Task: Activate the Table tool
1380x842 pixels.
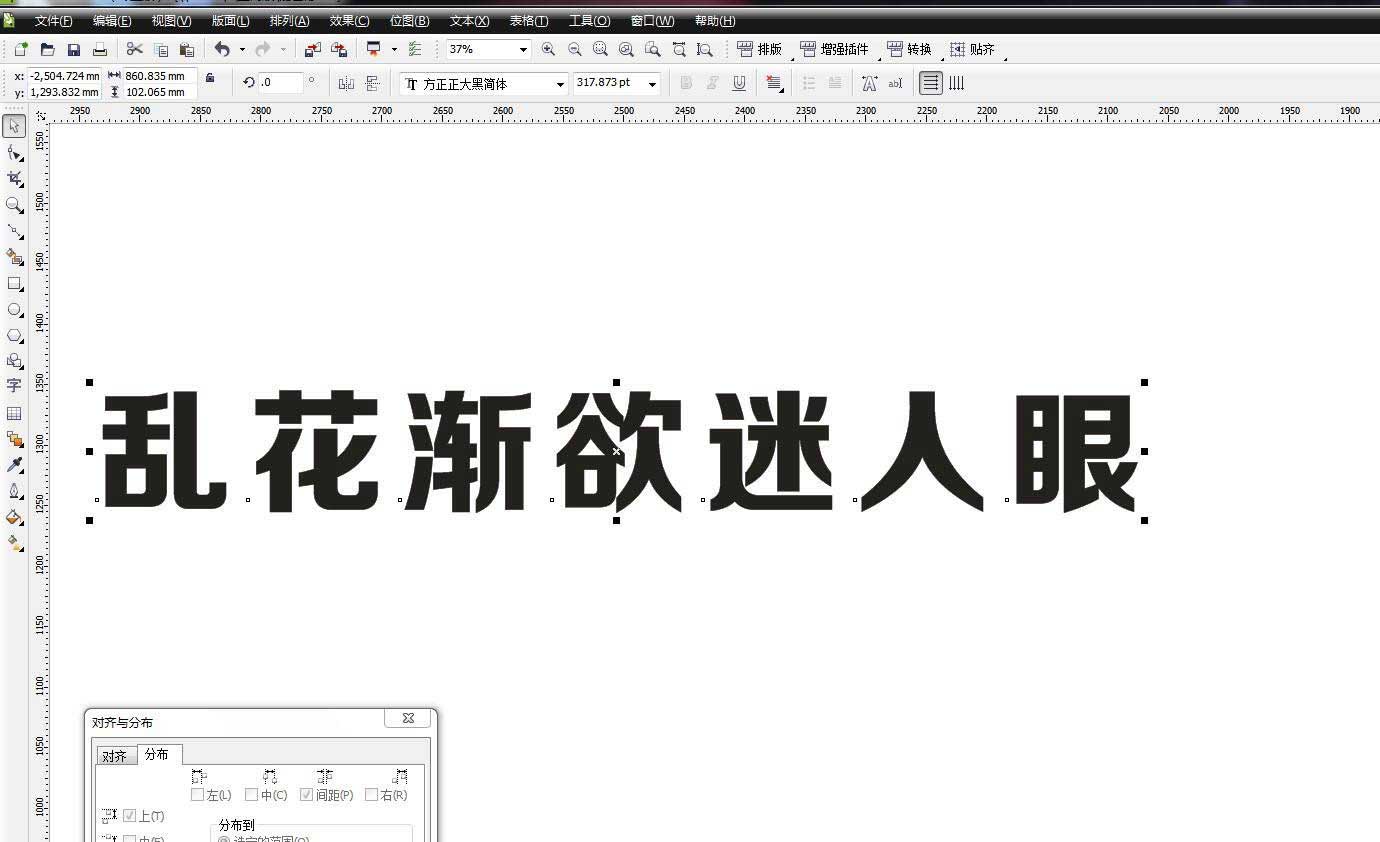Action: point(14,413)
